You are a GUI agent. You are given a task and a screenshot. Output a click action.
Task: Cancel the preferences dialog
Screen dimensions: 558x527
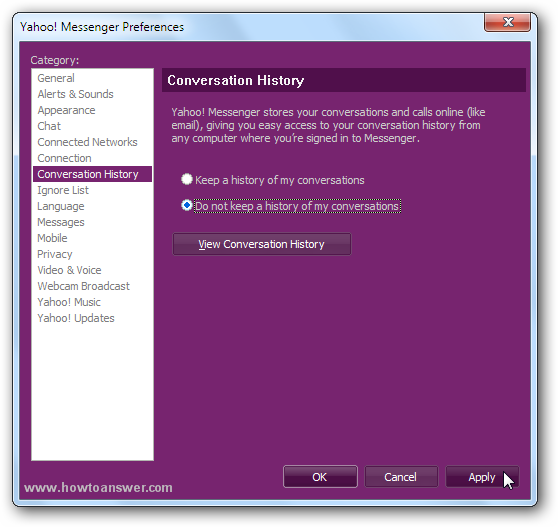tap(401, 477)
